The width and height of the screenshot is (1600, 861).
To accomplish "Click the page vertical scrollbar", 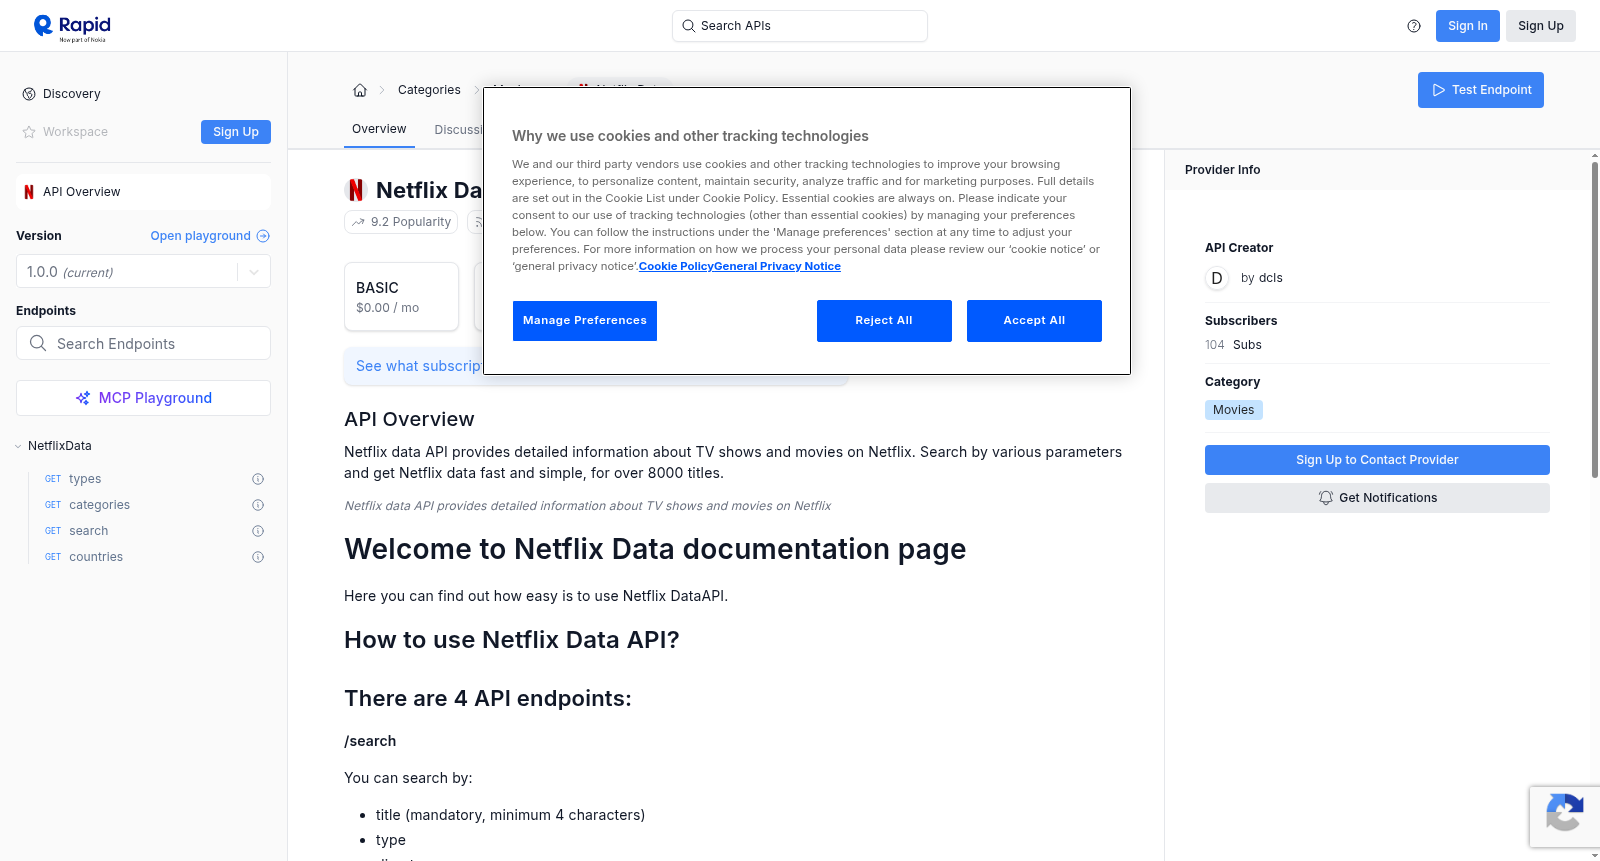I will coord(1595,320).
